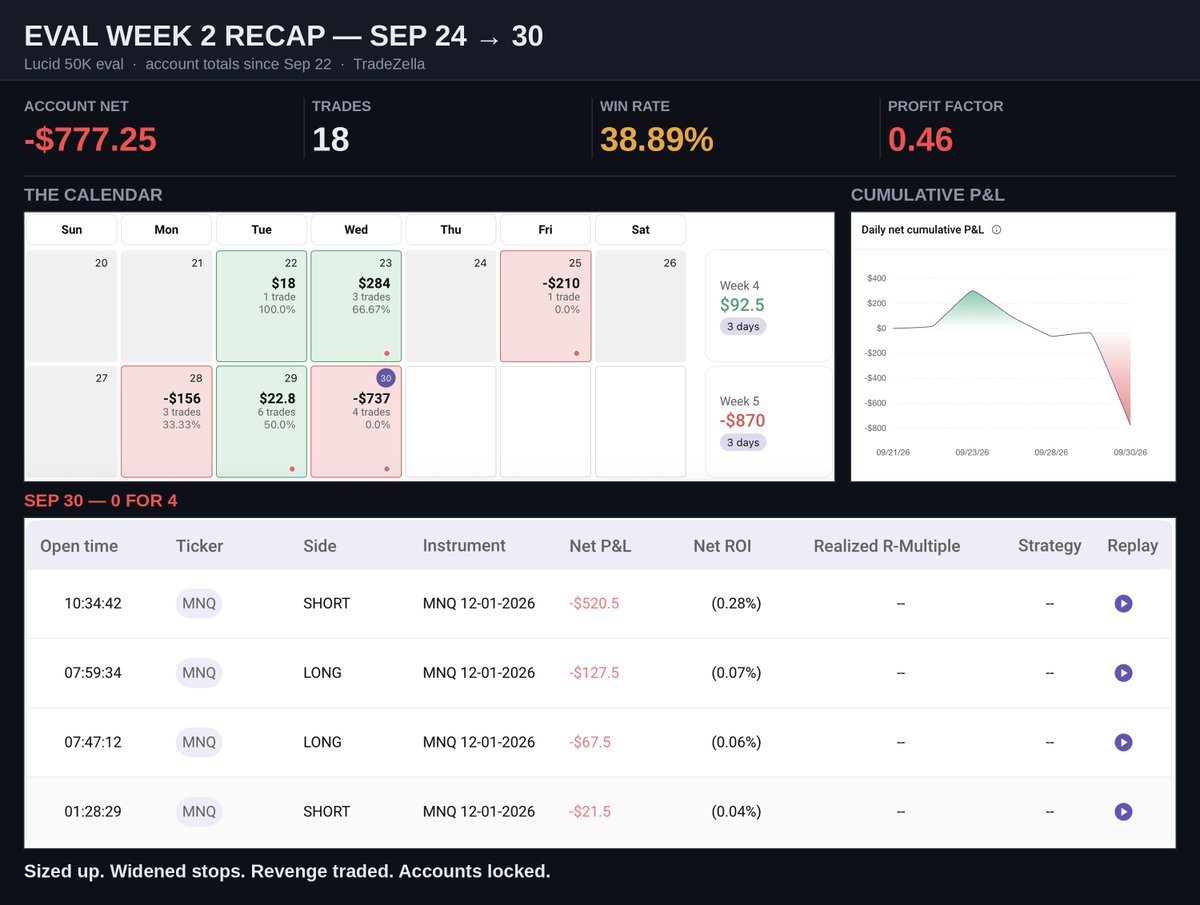
Task: Open the calendar day with -$737 loss
Action: tap(356, 421)
